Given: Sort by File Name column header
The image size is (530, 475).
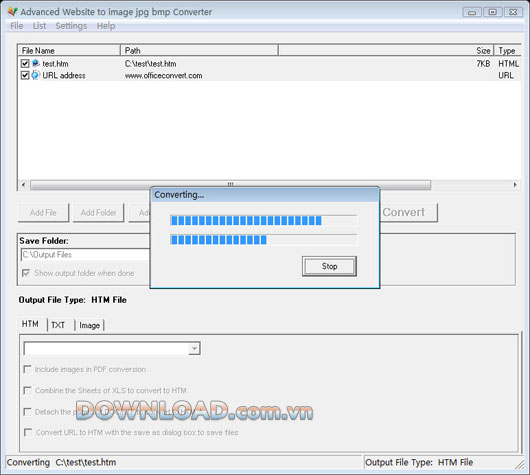Looking at the screenshot, I should (69, 51).
